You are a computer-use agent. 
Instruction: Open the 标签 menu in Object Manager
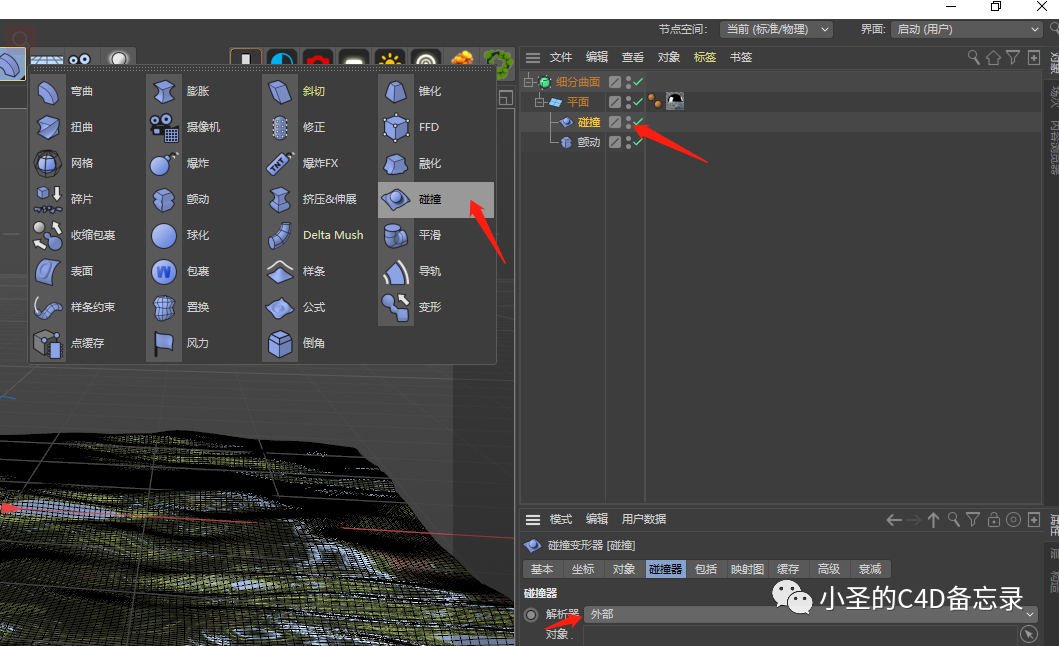(704, 57)
